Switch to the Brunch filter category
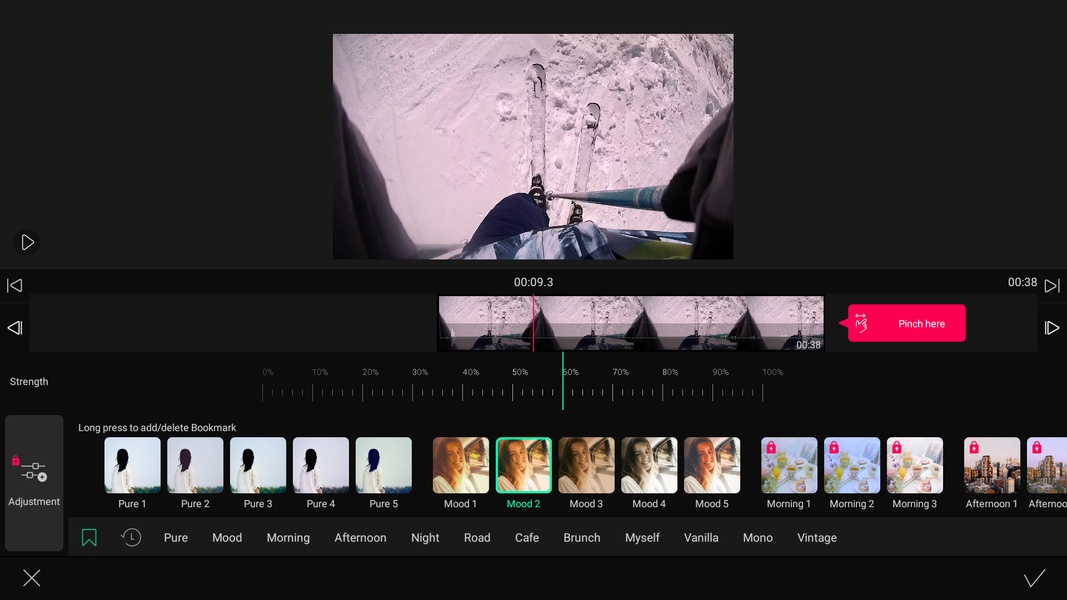The image size is (1067, 600). [582, 537]
